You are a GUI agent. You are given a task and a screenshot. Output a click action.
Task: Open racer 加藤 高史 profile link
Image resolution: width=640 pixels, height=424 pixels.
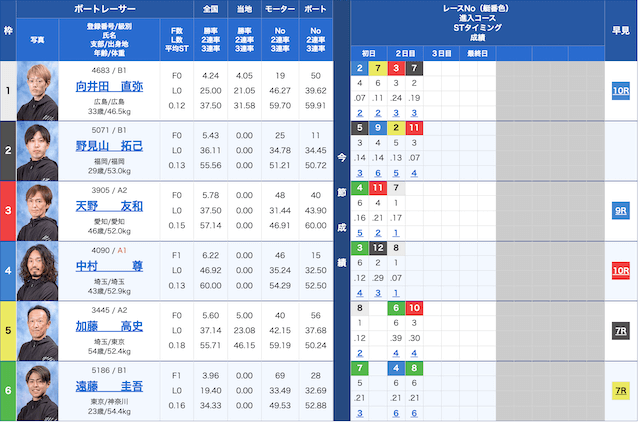(109, 326)
